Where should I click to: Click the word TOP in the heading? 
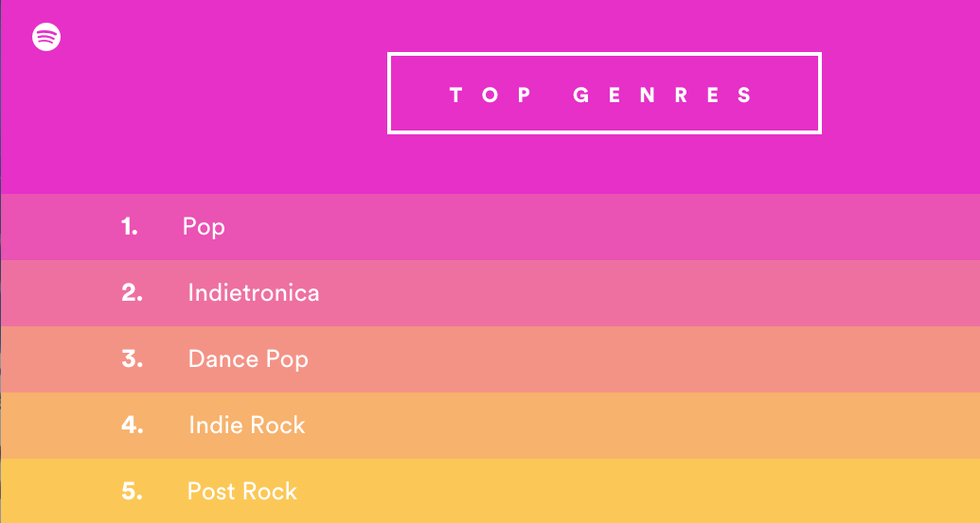click(490, 96)
